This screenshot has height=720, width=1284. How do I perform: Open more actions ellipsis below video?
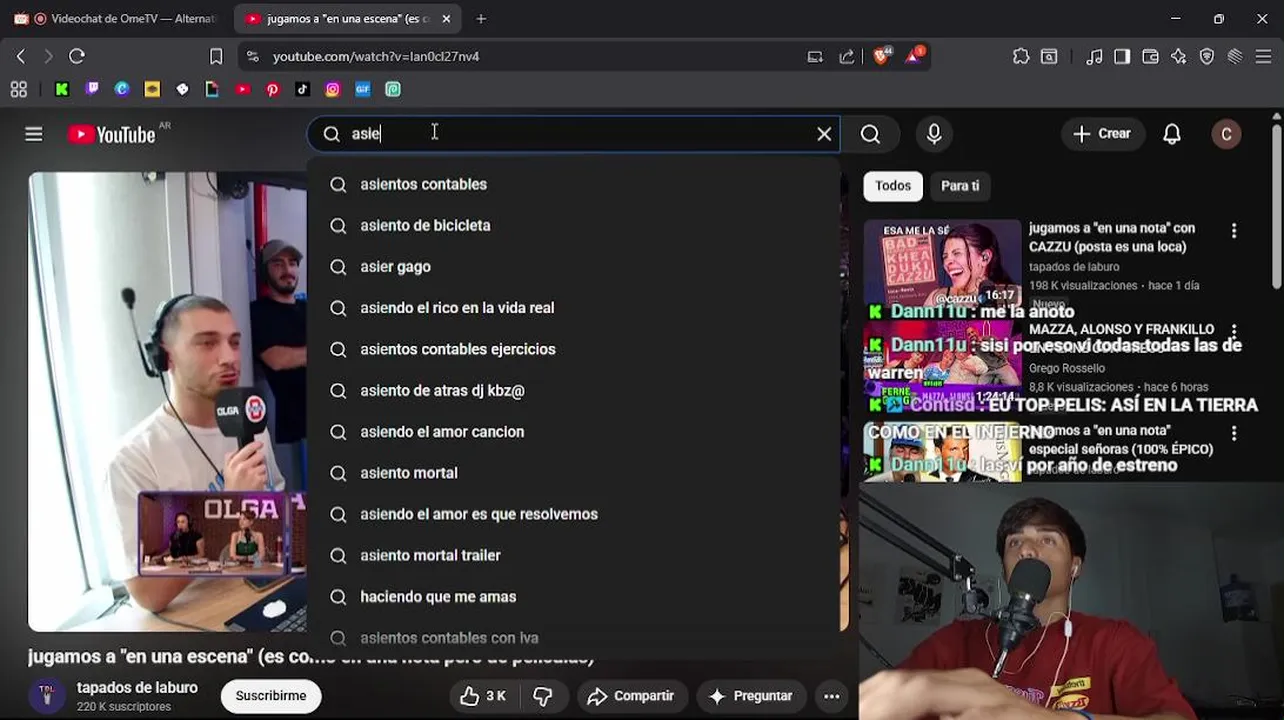(x=831, y=696)
